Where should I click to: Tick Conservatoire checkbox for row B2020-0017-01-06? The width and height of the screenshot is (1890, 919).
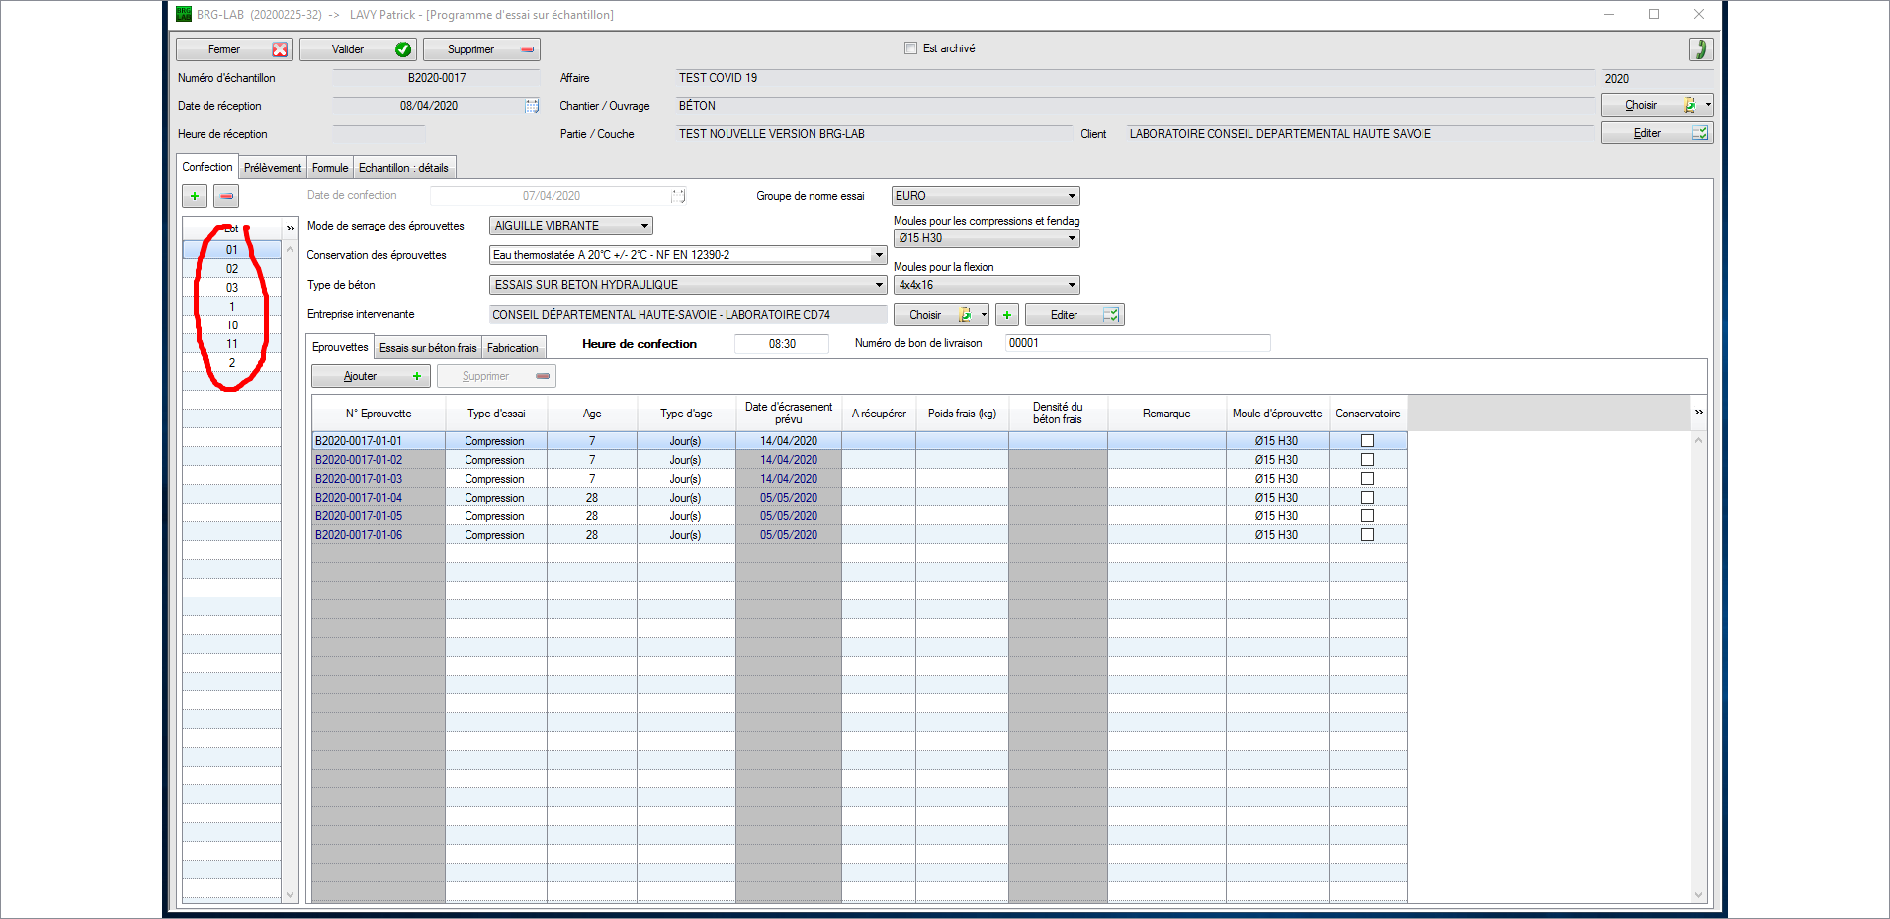point(1367,535)
